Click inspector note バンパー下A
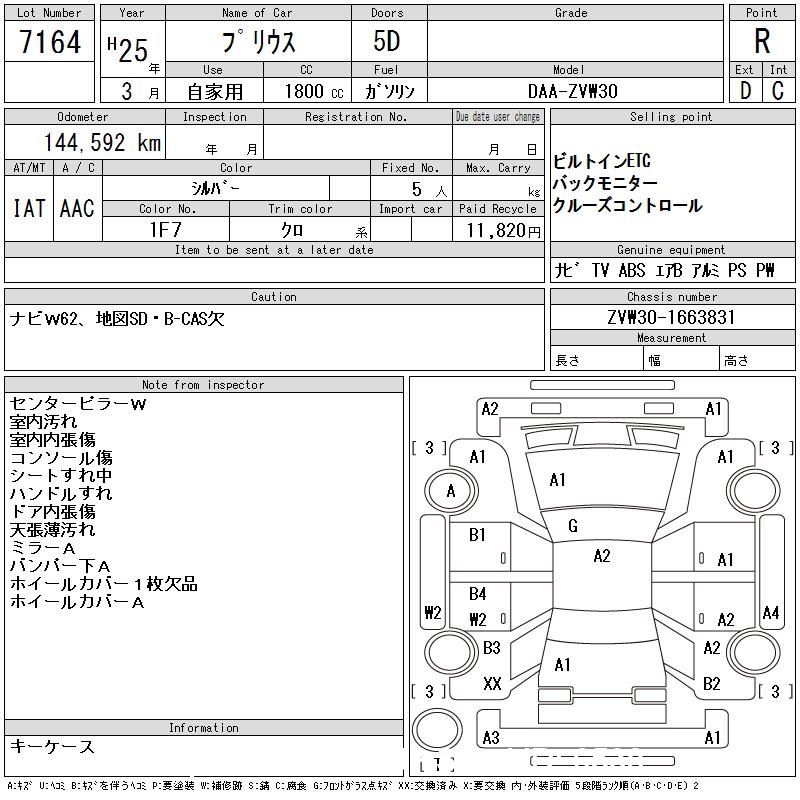This screenshot has height=800, width=800. pyautogui.click(x=60, y=566)
